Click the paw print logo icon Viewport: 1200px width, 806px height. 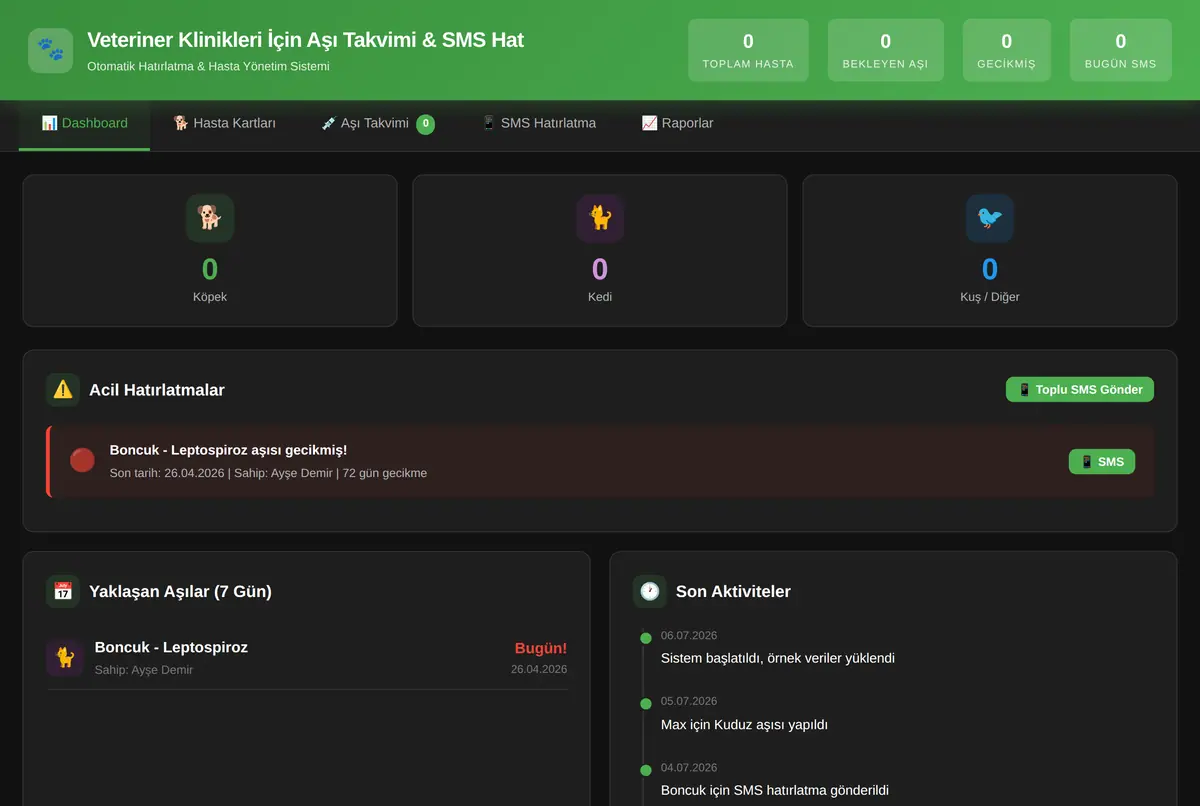(50, 50)
